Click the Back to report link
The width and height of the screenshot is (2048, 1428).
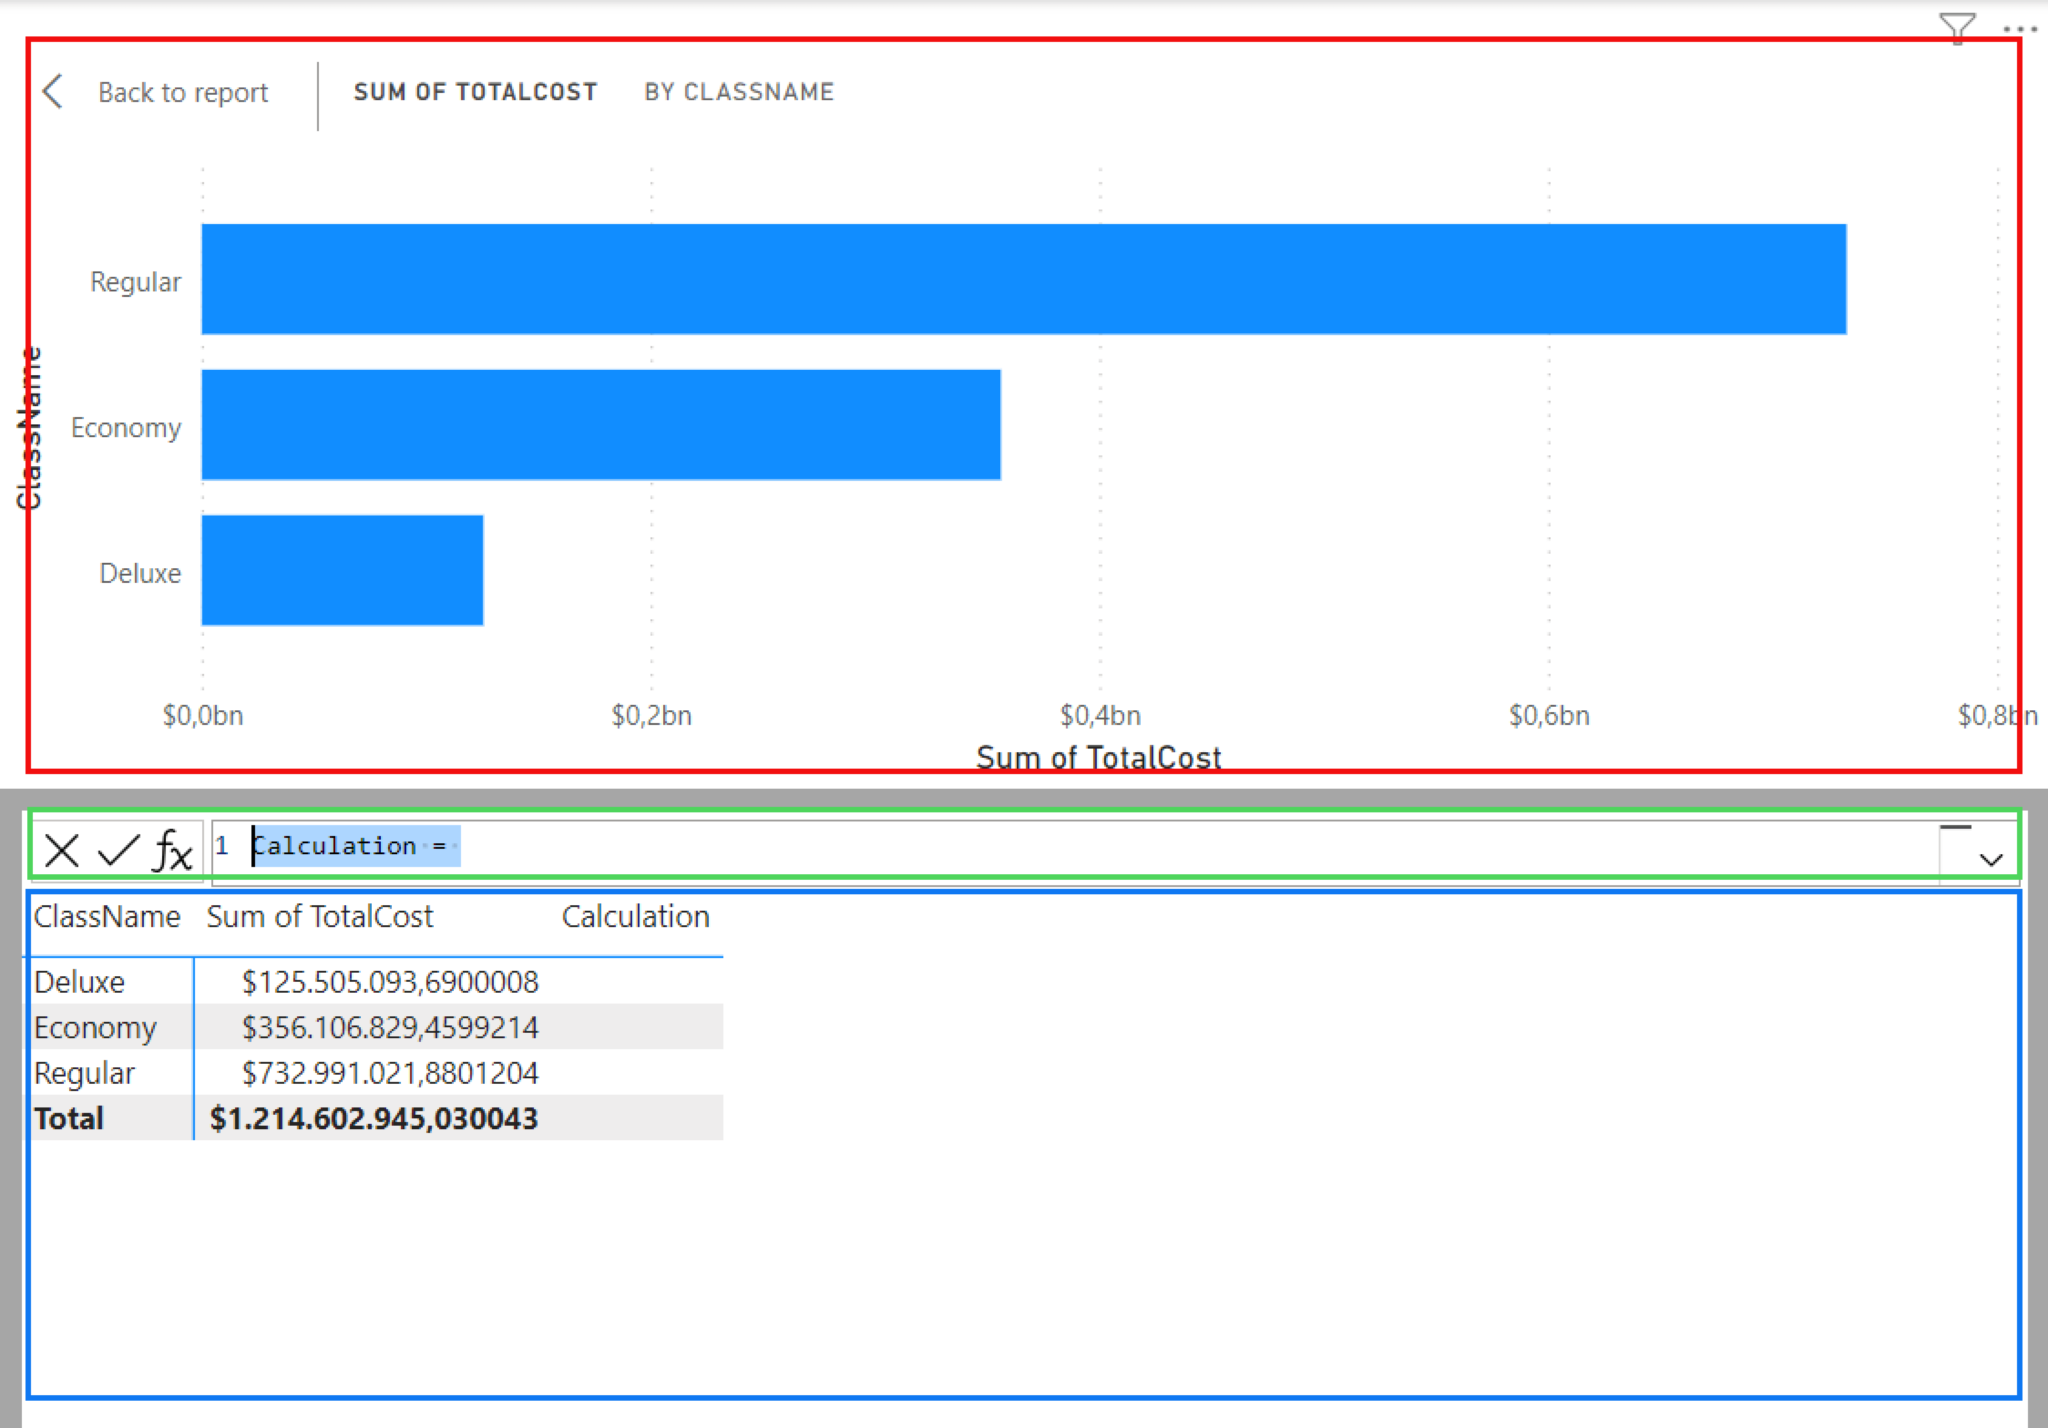(182, 92)
